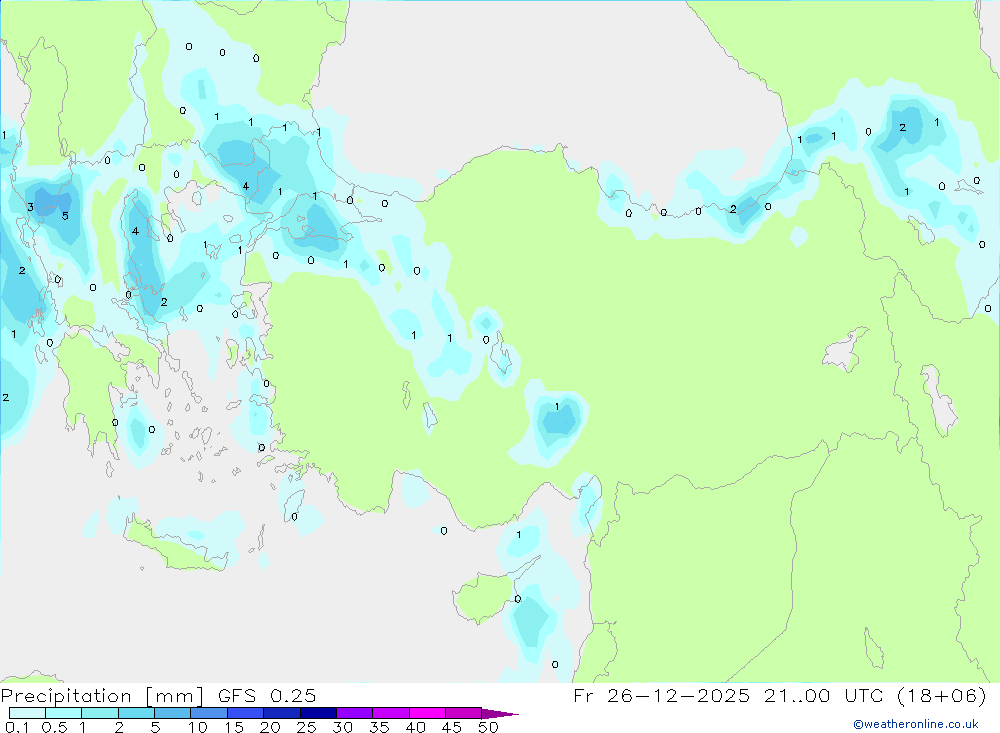Select the 0.5–1 mm legend color box
Screen dimensions: 1000x733
pos(64,713)
